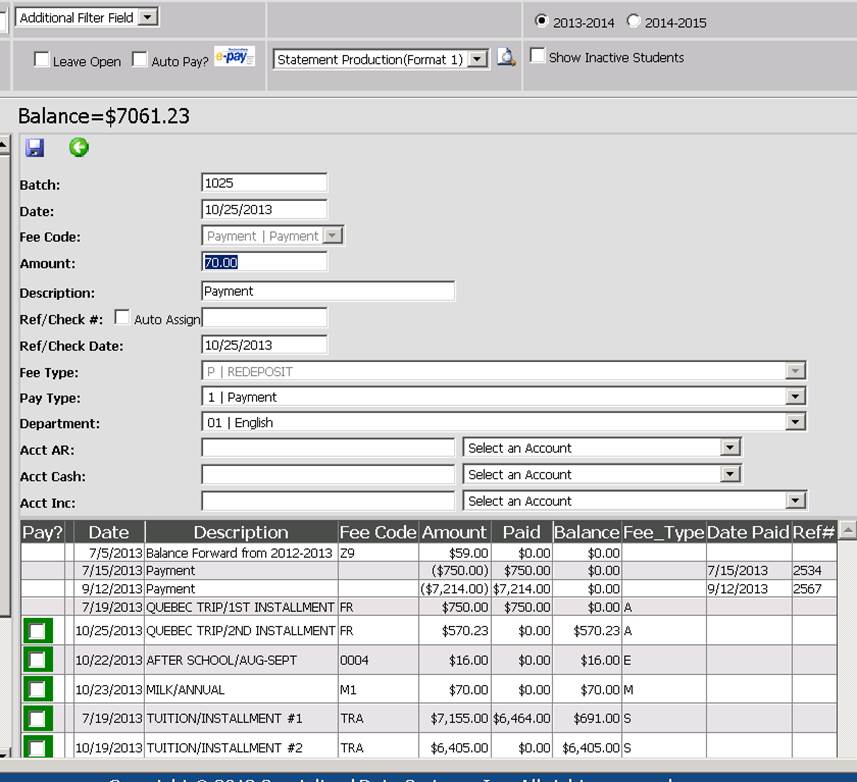This screenshot has width=857, height=782.
Task: Enable Auto Assign for the Ref/Check number
Action: [x=121, y=317]
